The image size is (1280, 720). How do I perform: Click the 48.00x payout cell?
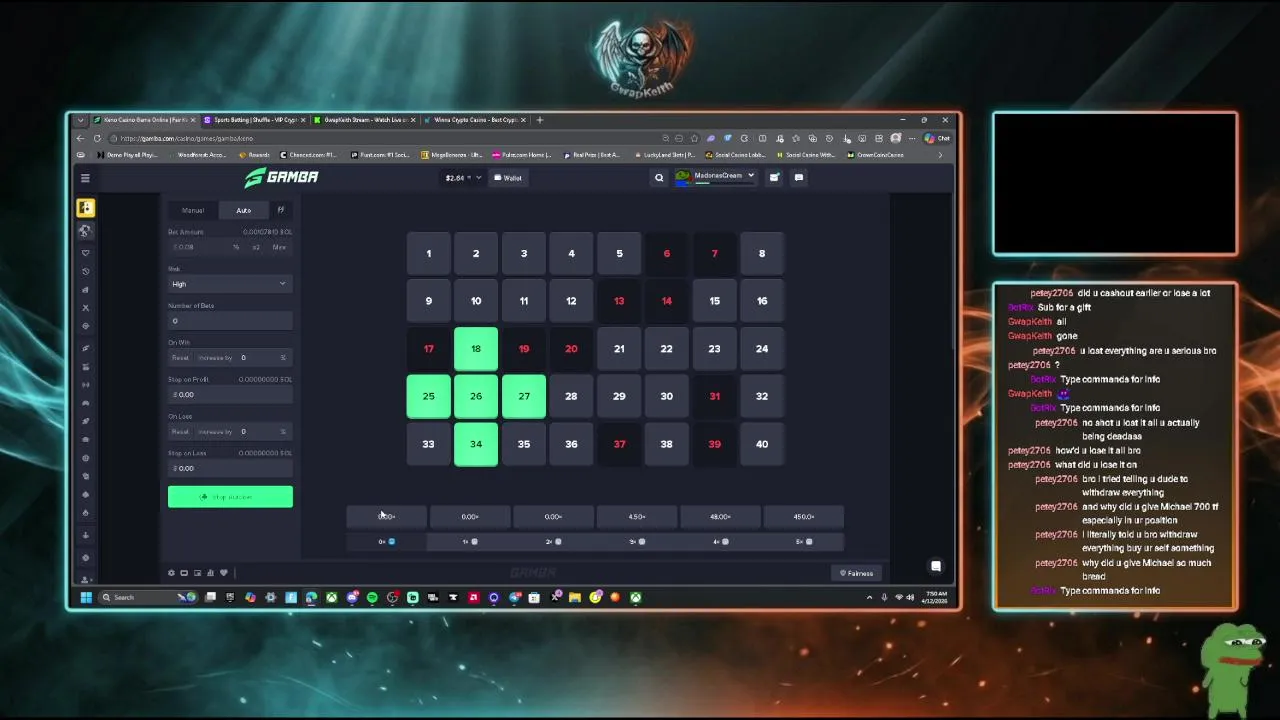click(720, 517)
